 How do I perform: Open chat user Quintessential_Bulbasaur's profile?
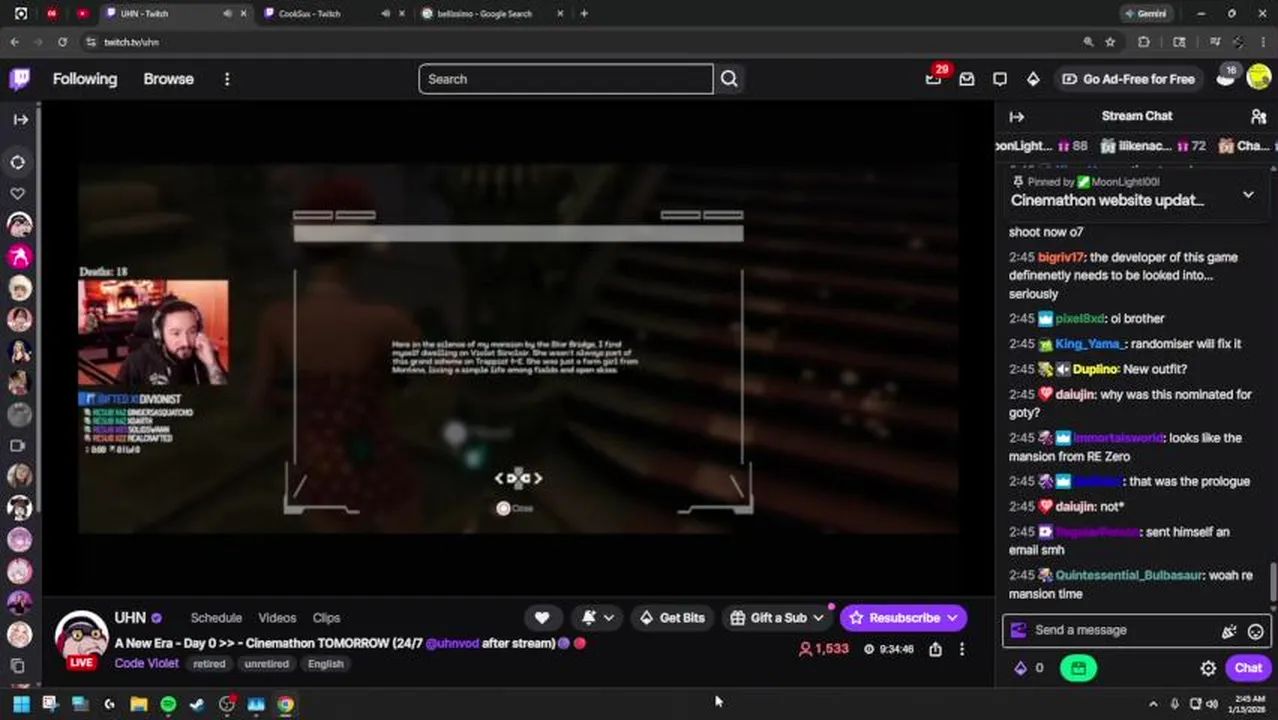pos(1128,575)
